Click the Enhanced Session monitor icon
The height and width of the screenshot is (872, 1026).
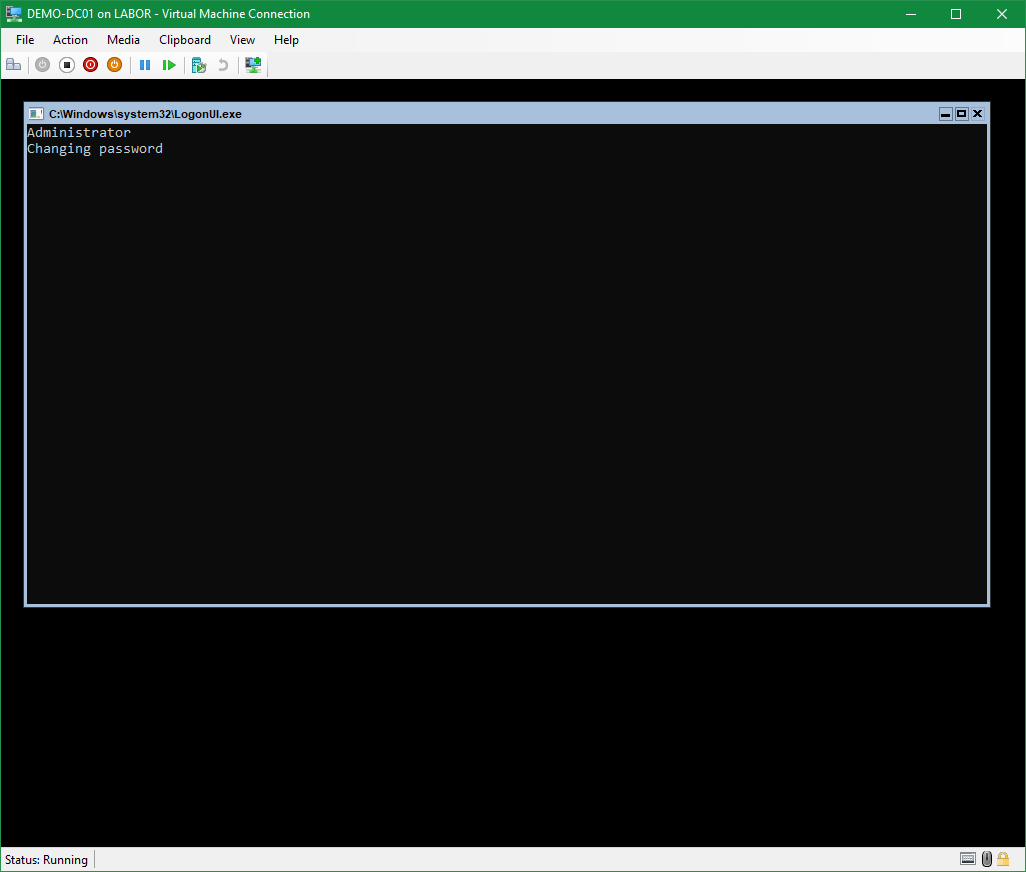tap(253, 65)
